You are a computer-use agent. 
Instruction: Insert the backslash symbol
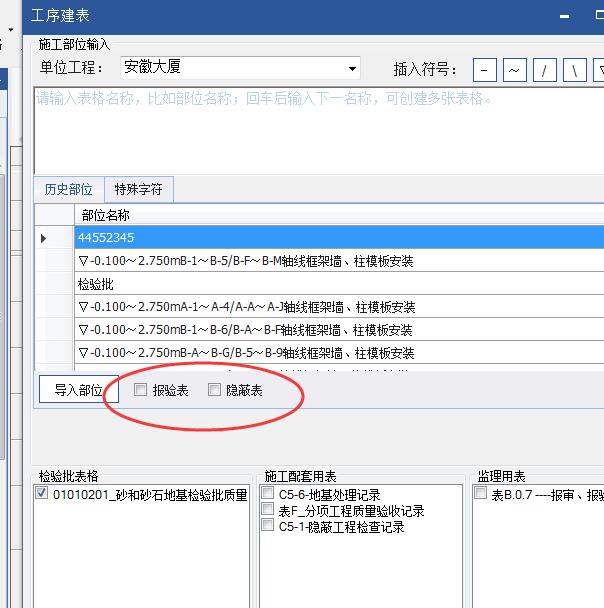[574, 69]
